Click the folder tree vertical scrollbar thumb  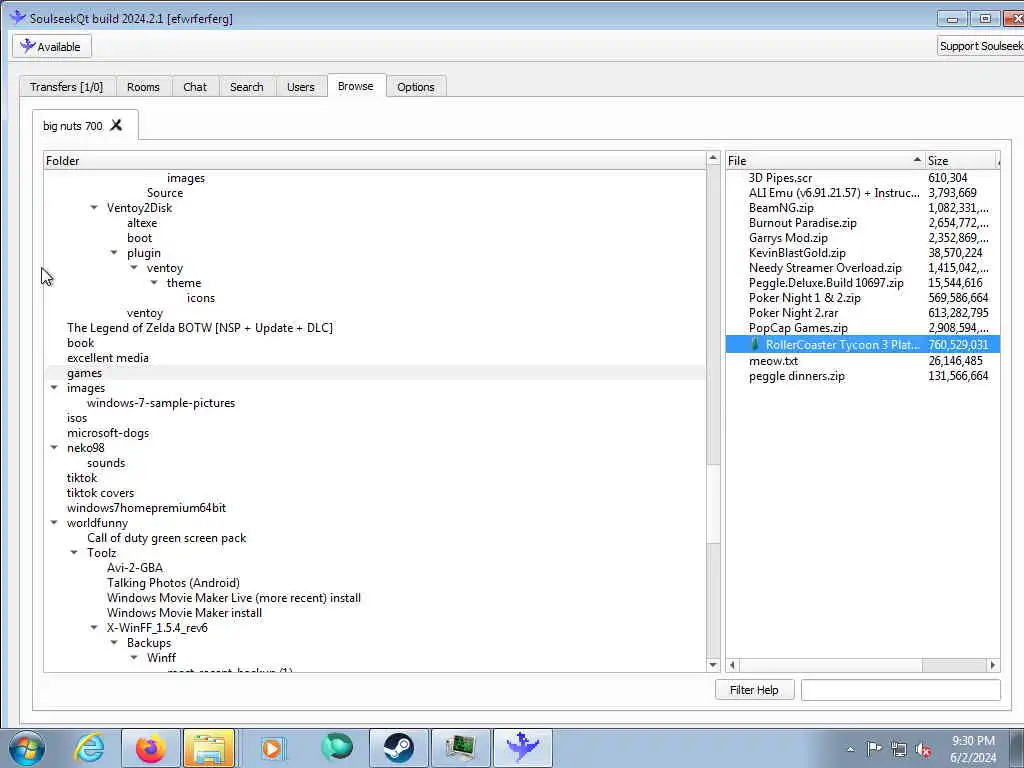(x=713, y=504)
